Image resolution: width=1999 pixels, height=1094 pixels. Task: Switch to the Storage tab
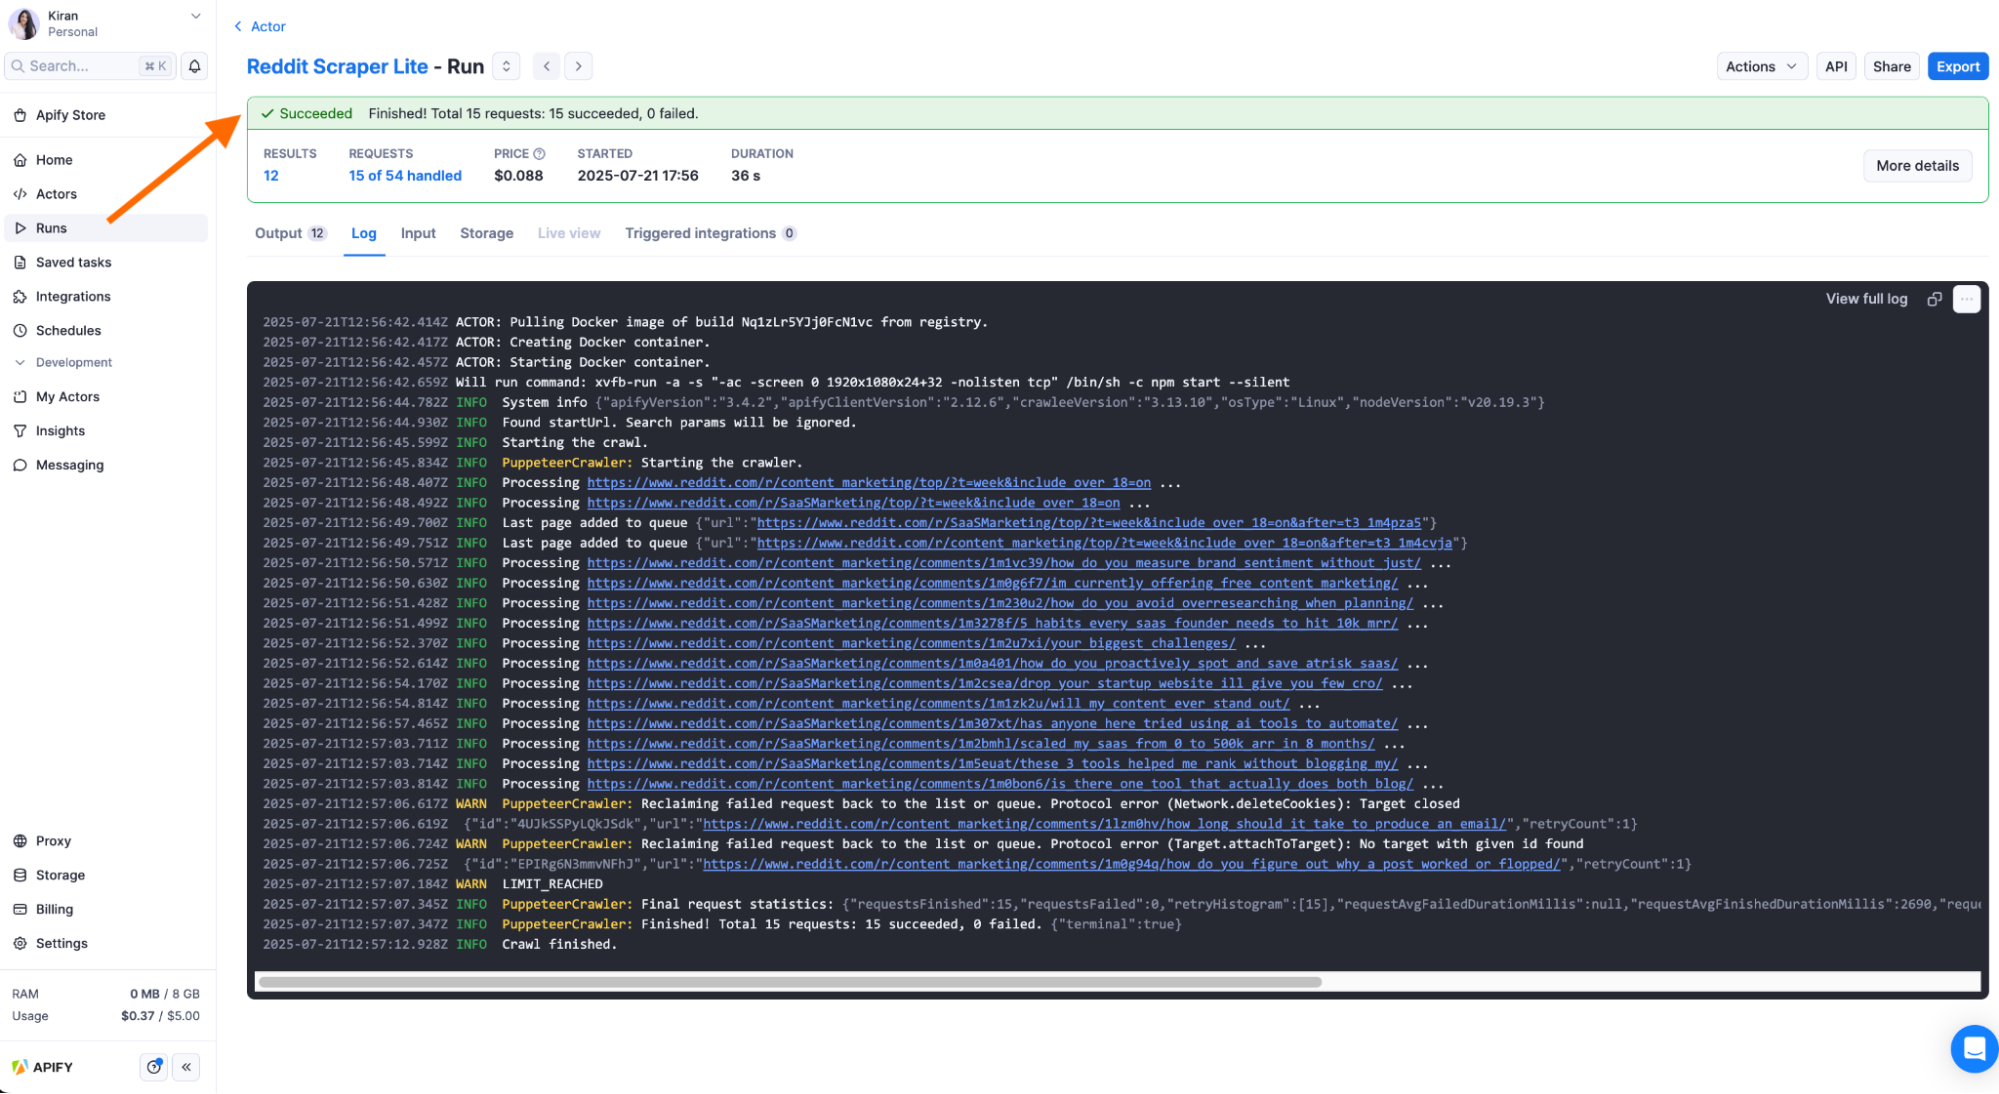[486, 233]
